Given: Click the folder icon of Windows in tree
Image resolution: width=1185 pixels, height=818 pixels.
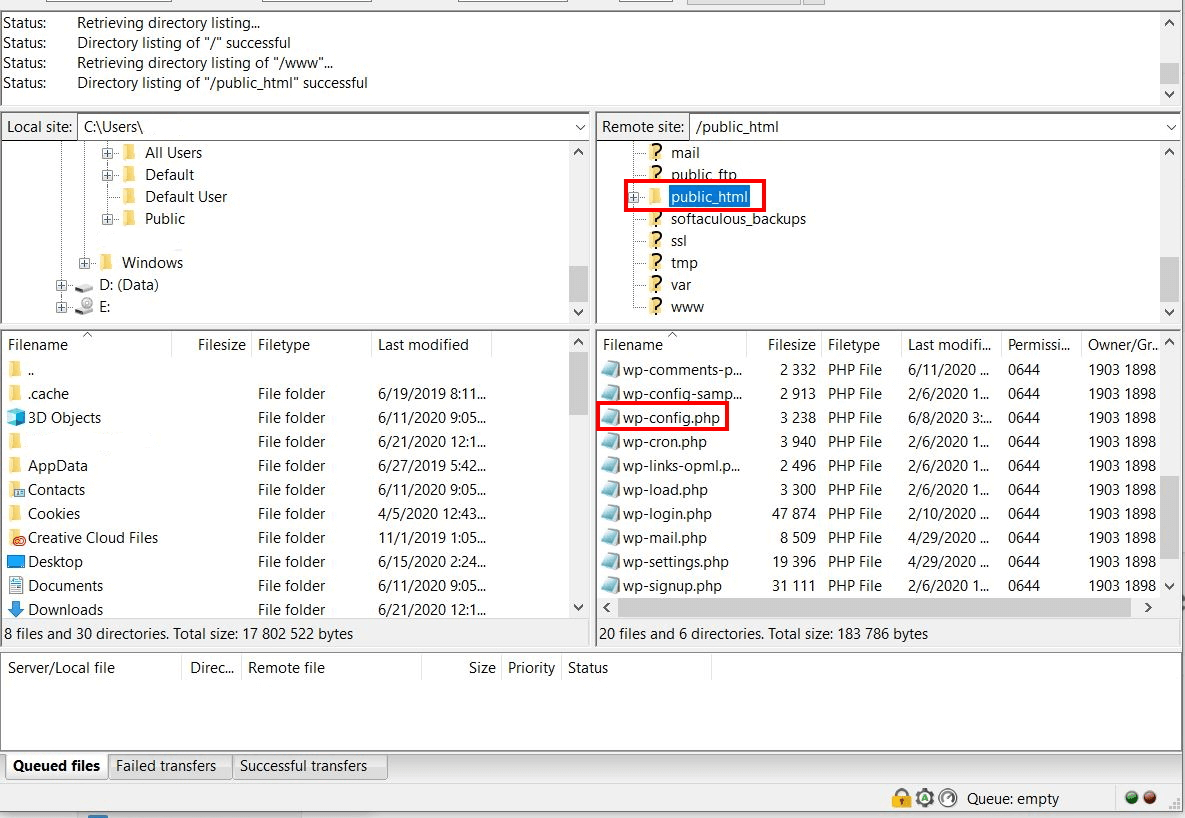Looking at the screenshot, I should tap(107, 262).
